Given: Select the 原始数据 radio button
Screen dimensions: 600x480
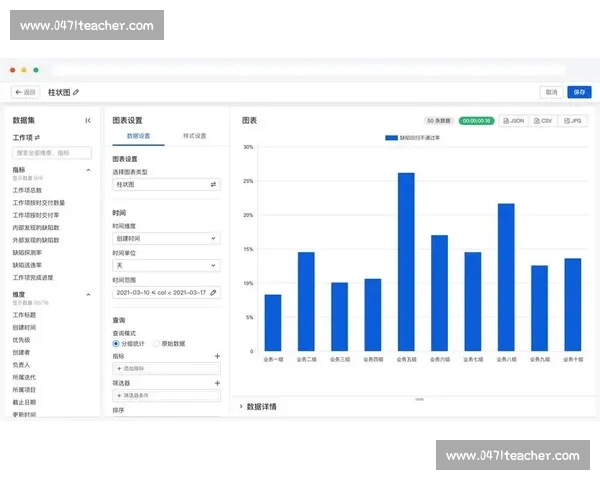Looking at the screenshot, I should click(157, 343).
